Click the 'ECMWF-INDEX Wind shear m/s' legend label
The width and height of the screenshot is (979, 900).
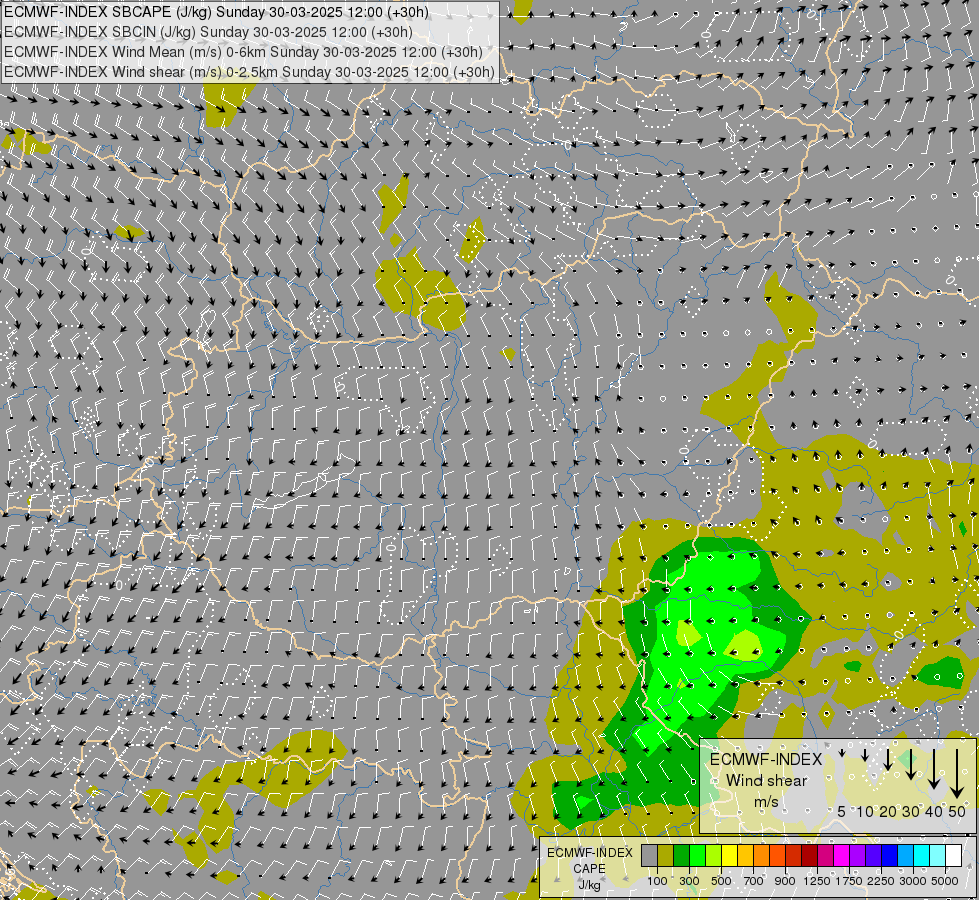pyautogui.click(x=766, y=780)
